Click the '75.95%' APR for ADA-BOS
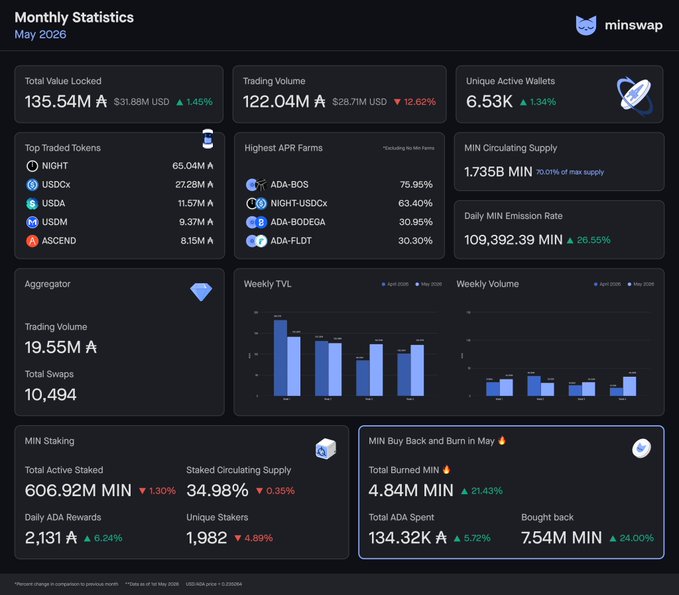The image size is (679, 595). pyautogui.click(x=416, y=184)
